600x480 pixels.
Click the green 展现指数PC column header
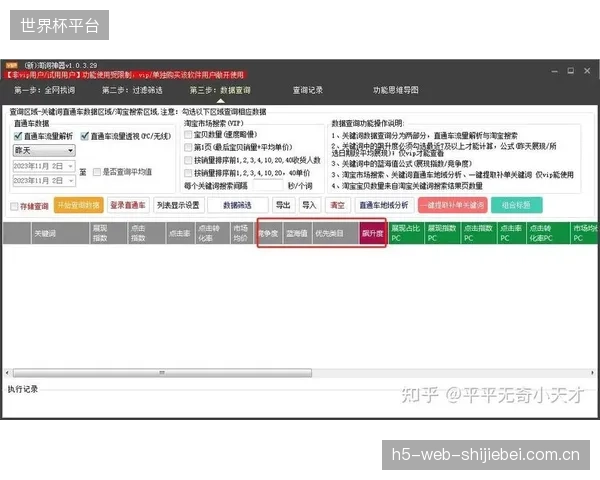pyautogui.click(x=442, y=233)
